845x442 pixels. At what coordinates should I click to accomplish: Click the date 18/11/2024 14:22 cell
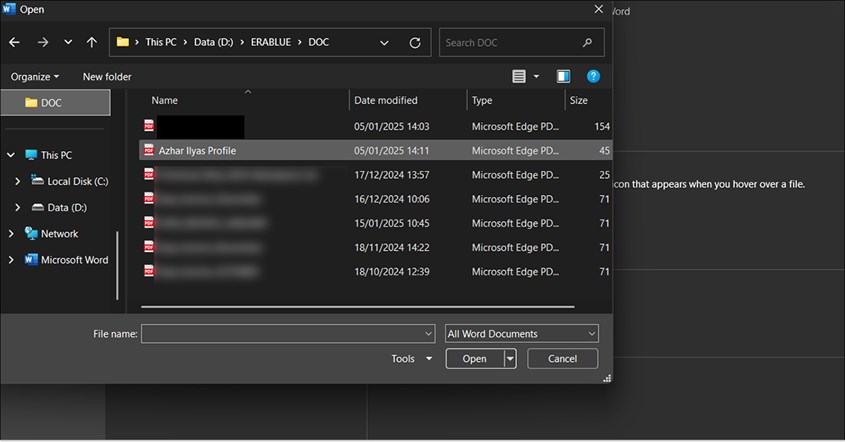click(392, 248)
